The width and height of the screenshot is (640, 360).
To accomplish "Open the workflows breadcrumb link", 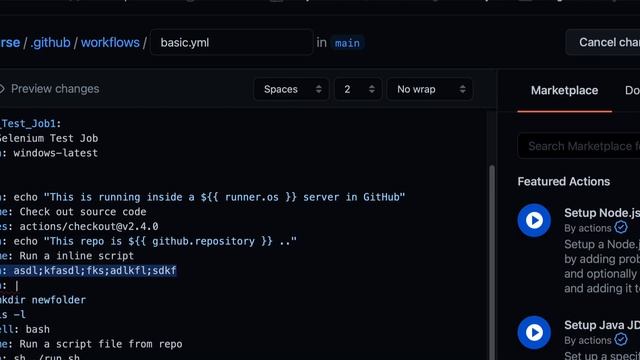I will [x=110, y=42].
